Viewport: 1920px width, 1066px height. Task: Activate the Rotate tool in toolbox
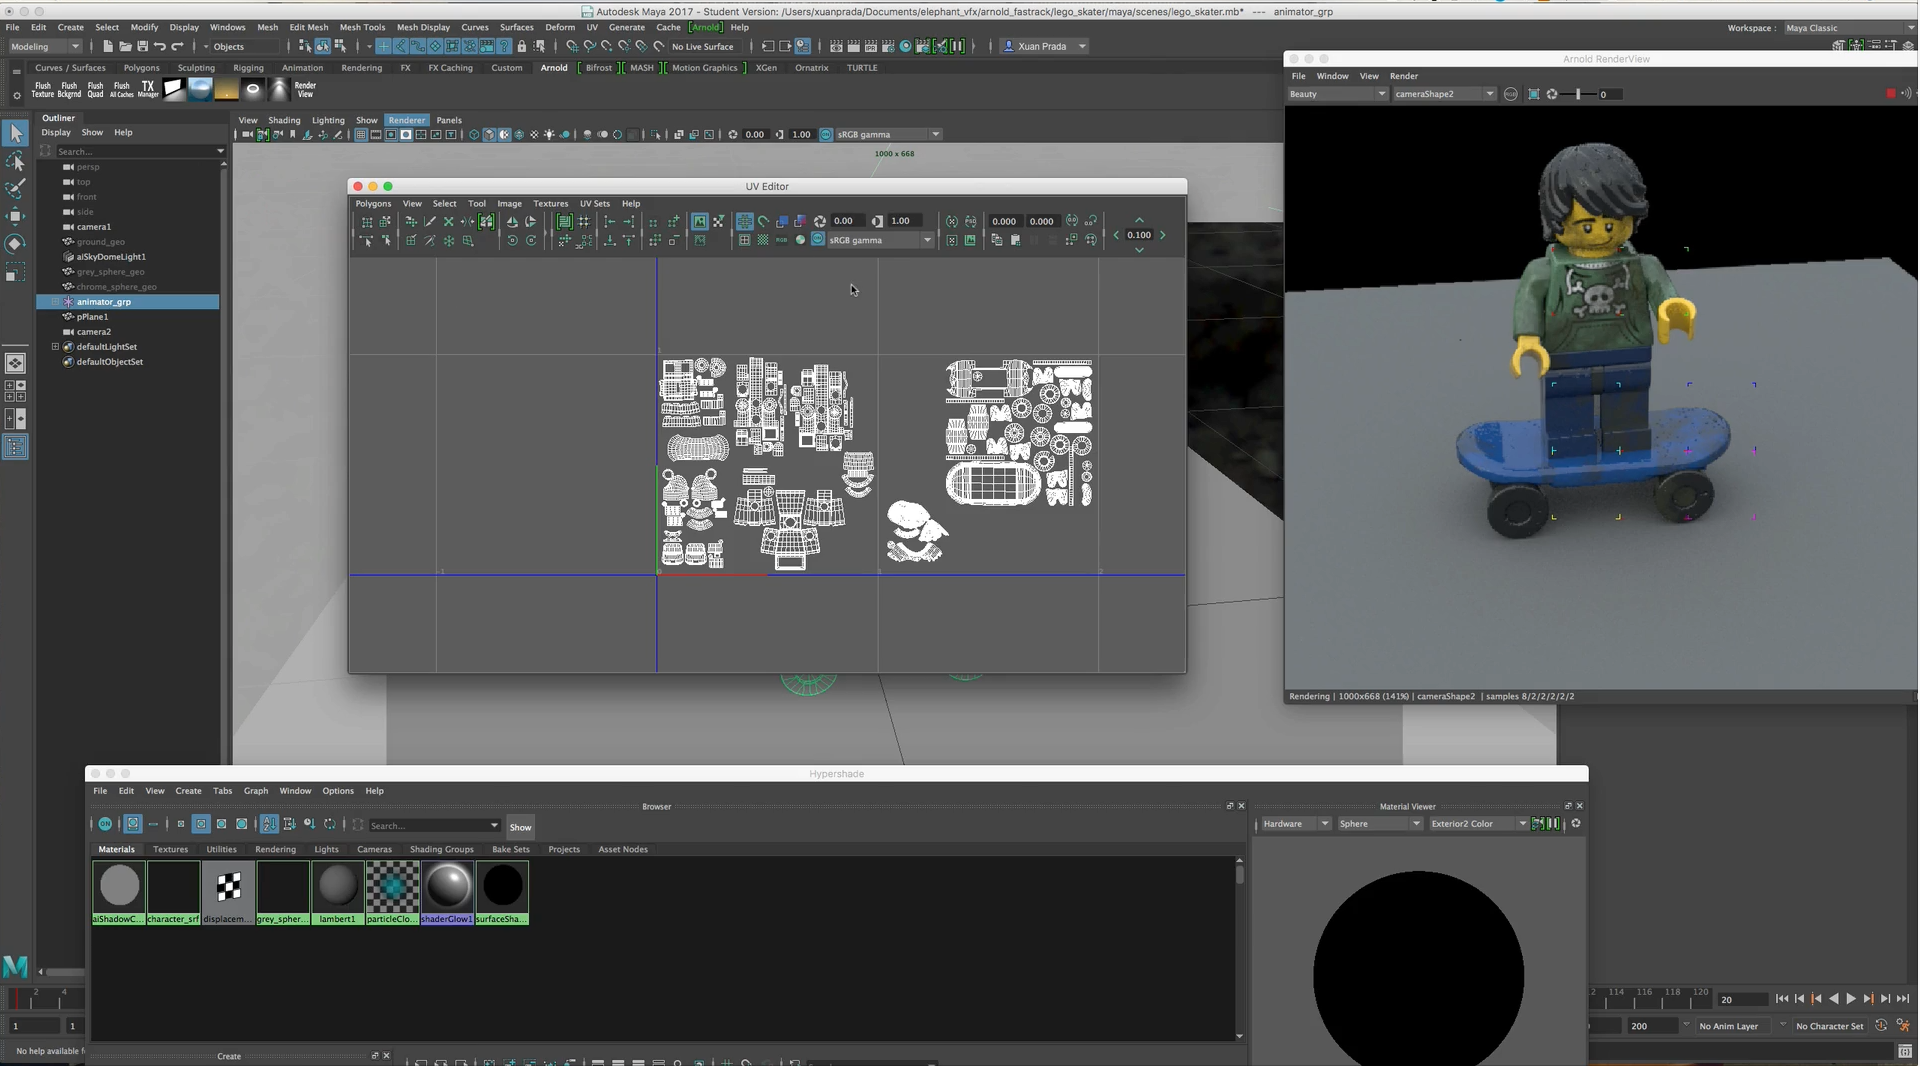(15, 243)
